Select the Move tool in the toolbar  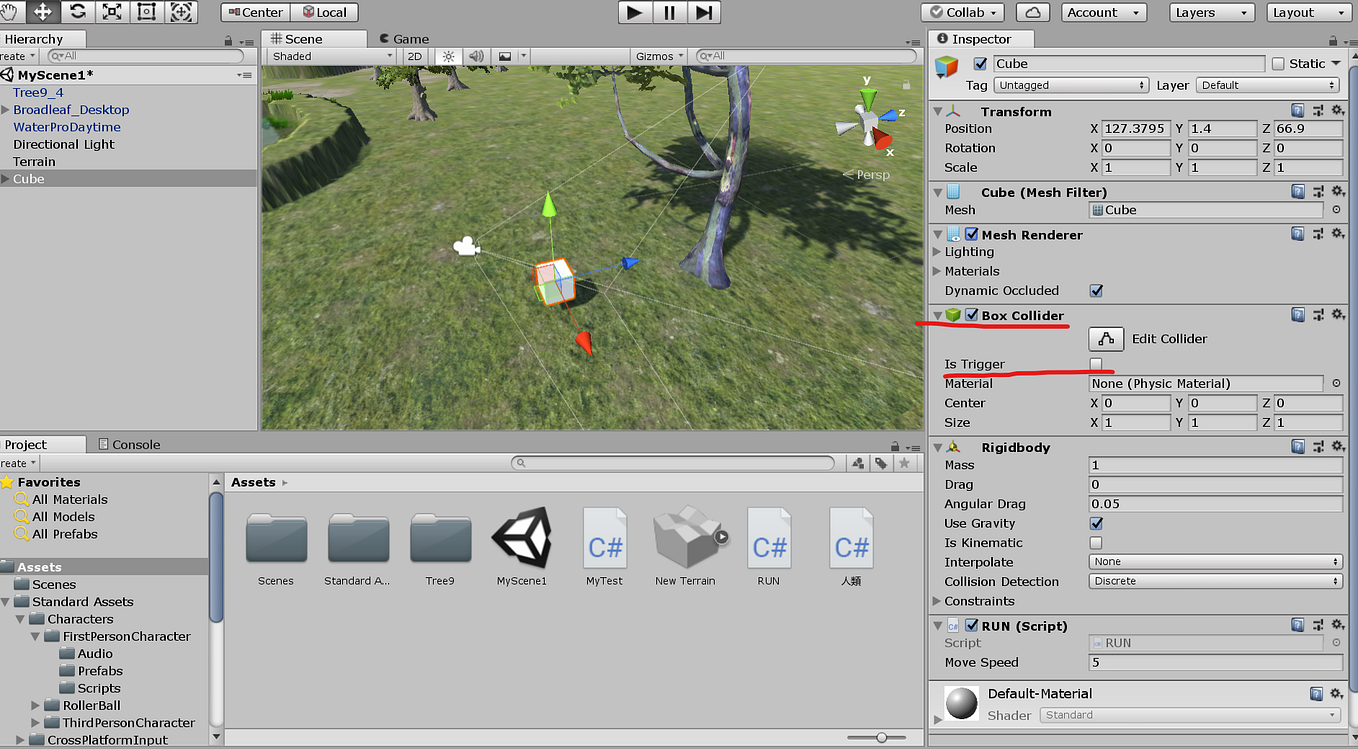pos(41,13)
